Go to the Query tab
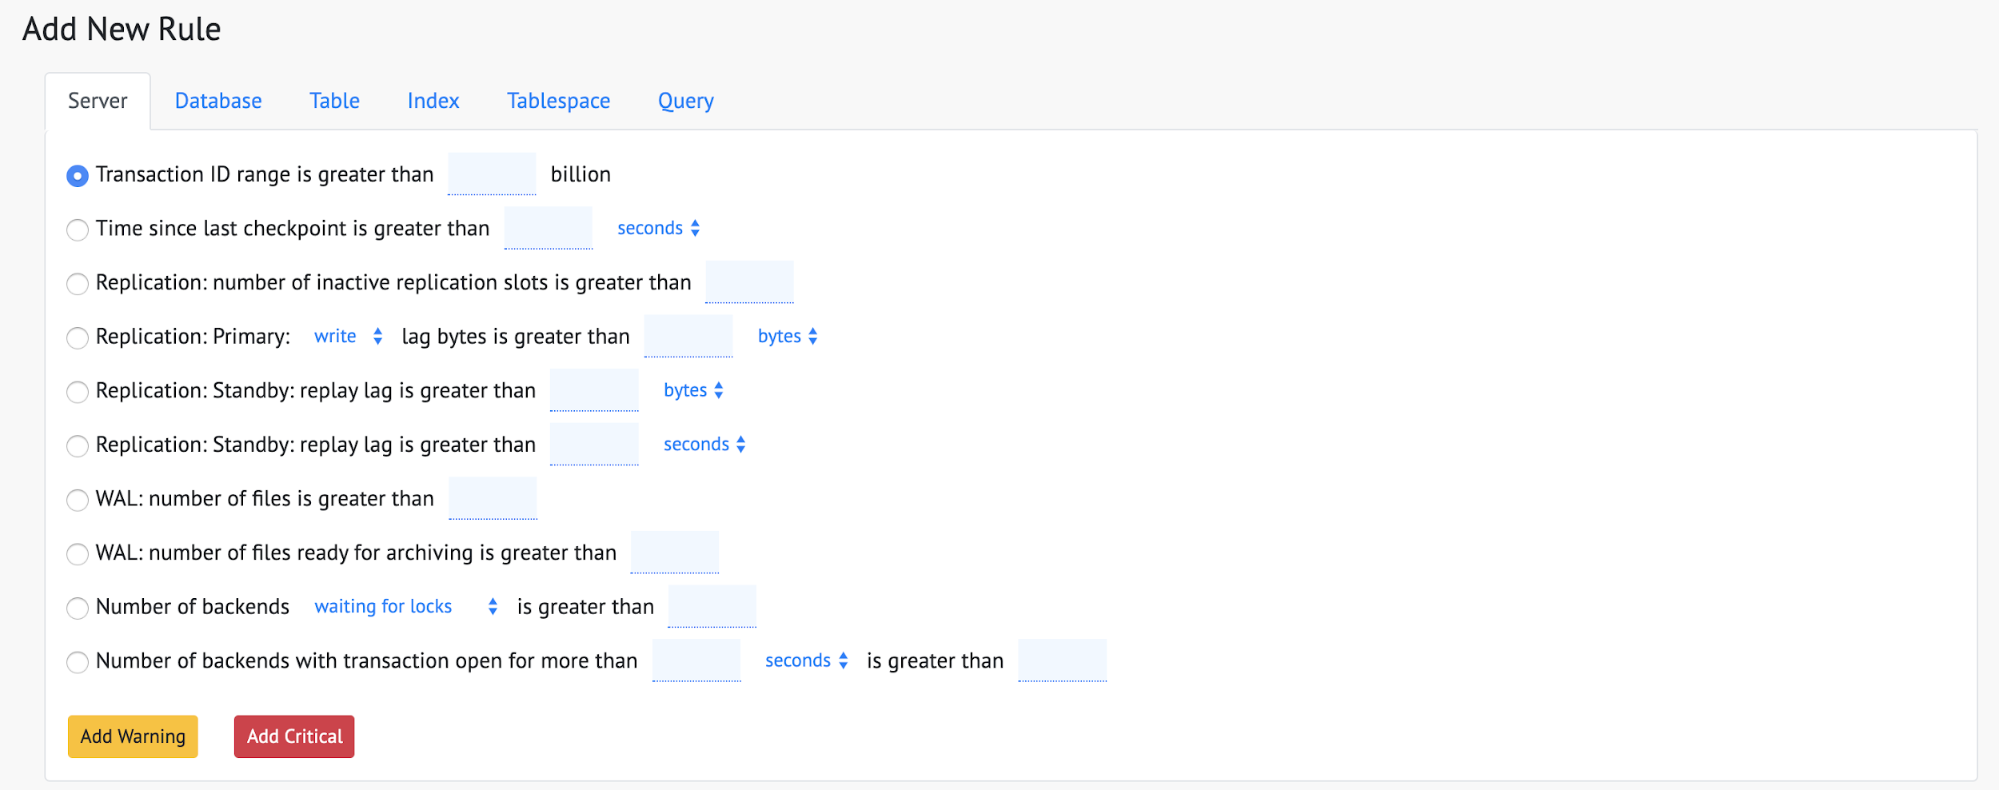Viewport: 1999px width, 791px height. tap(686, 101)
